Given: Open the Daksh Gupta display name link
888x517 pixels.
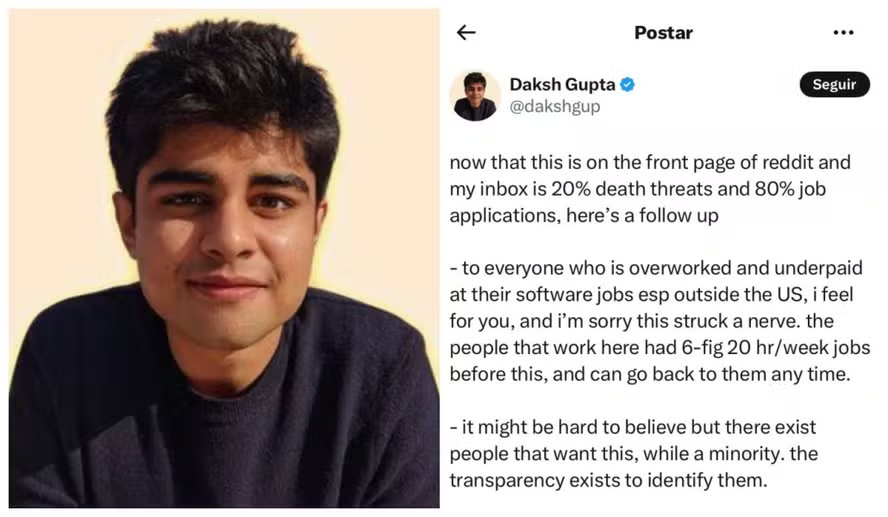Looking at the screenshot, I should tap(563, 85).
